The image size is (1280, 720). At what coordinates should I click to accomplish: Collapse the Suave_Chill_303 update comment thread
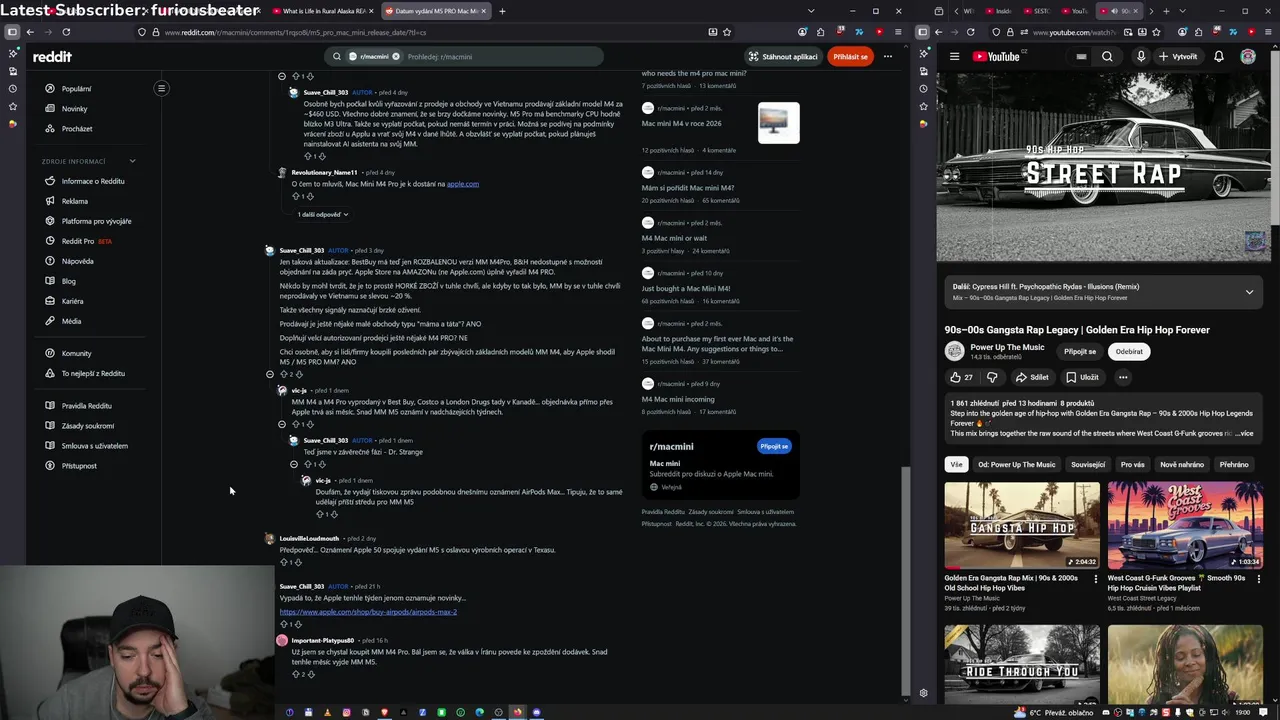(270, 374)
